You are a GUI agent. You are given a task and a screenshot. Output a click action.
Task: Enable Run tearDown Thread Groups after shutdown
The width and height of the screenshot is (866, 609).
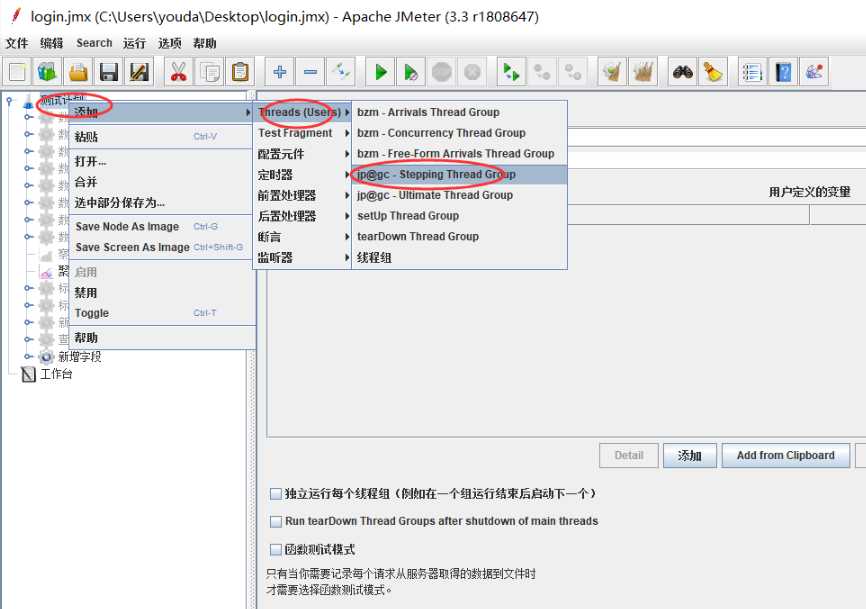click(x=276, y=521)
